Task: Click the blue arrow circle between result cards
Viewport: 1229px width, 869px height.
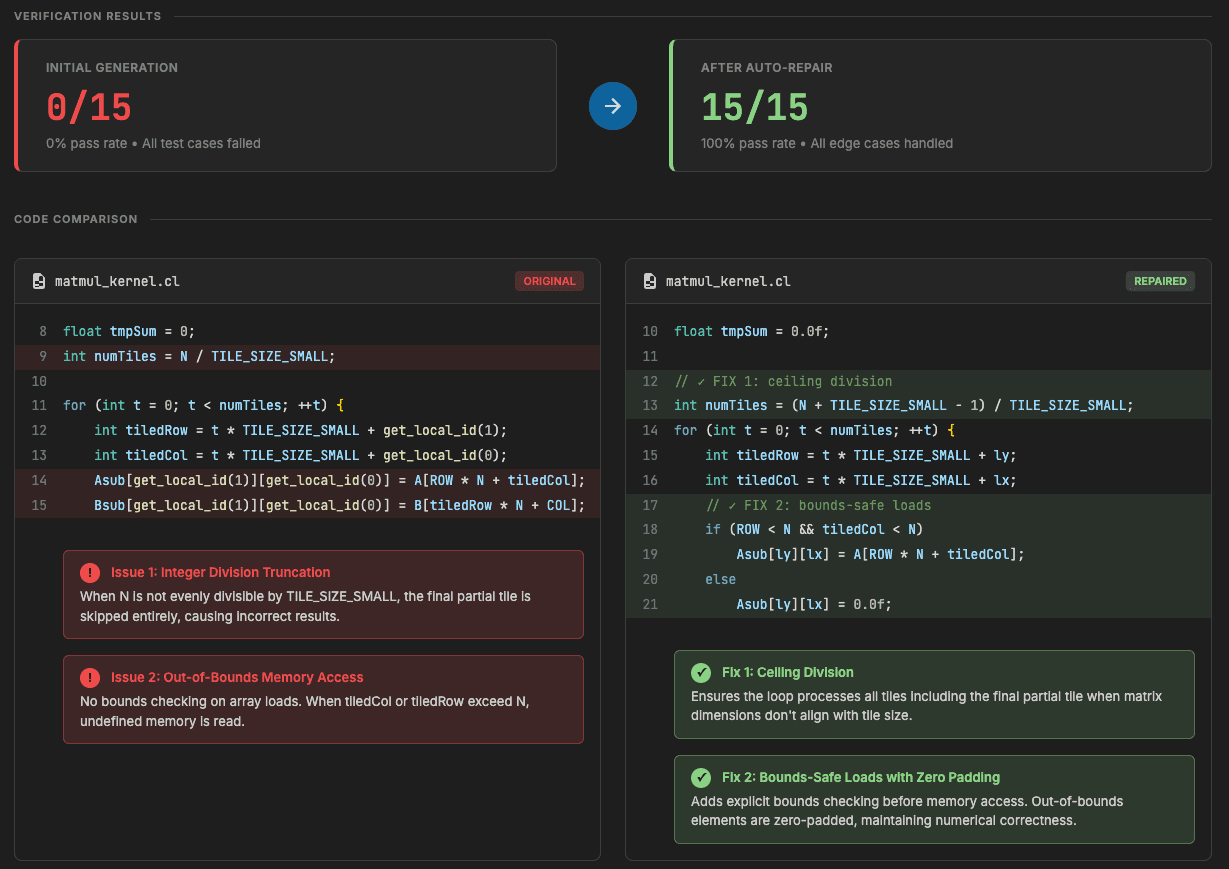Action: pos(613,106)
